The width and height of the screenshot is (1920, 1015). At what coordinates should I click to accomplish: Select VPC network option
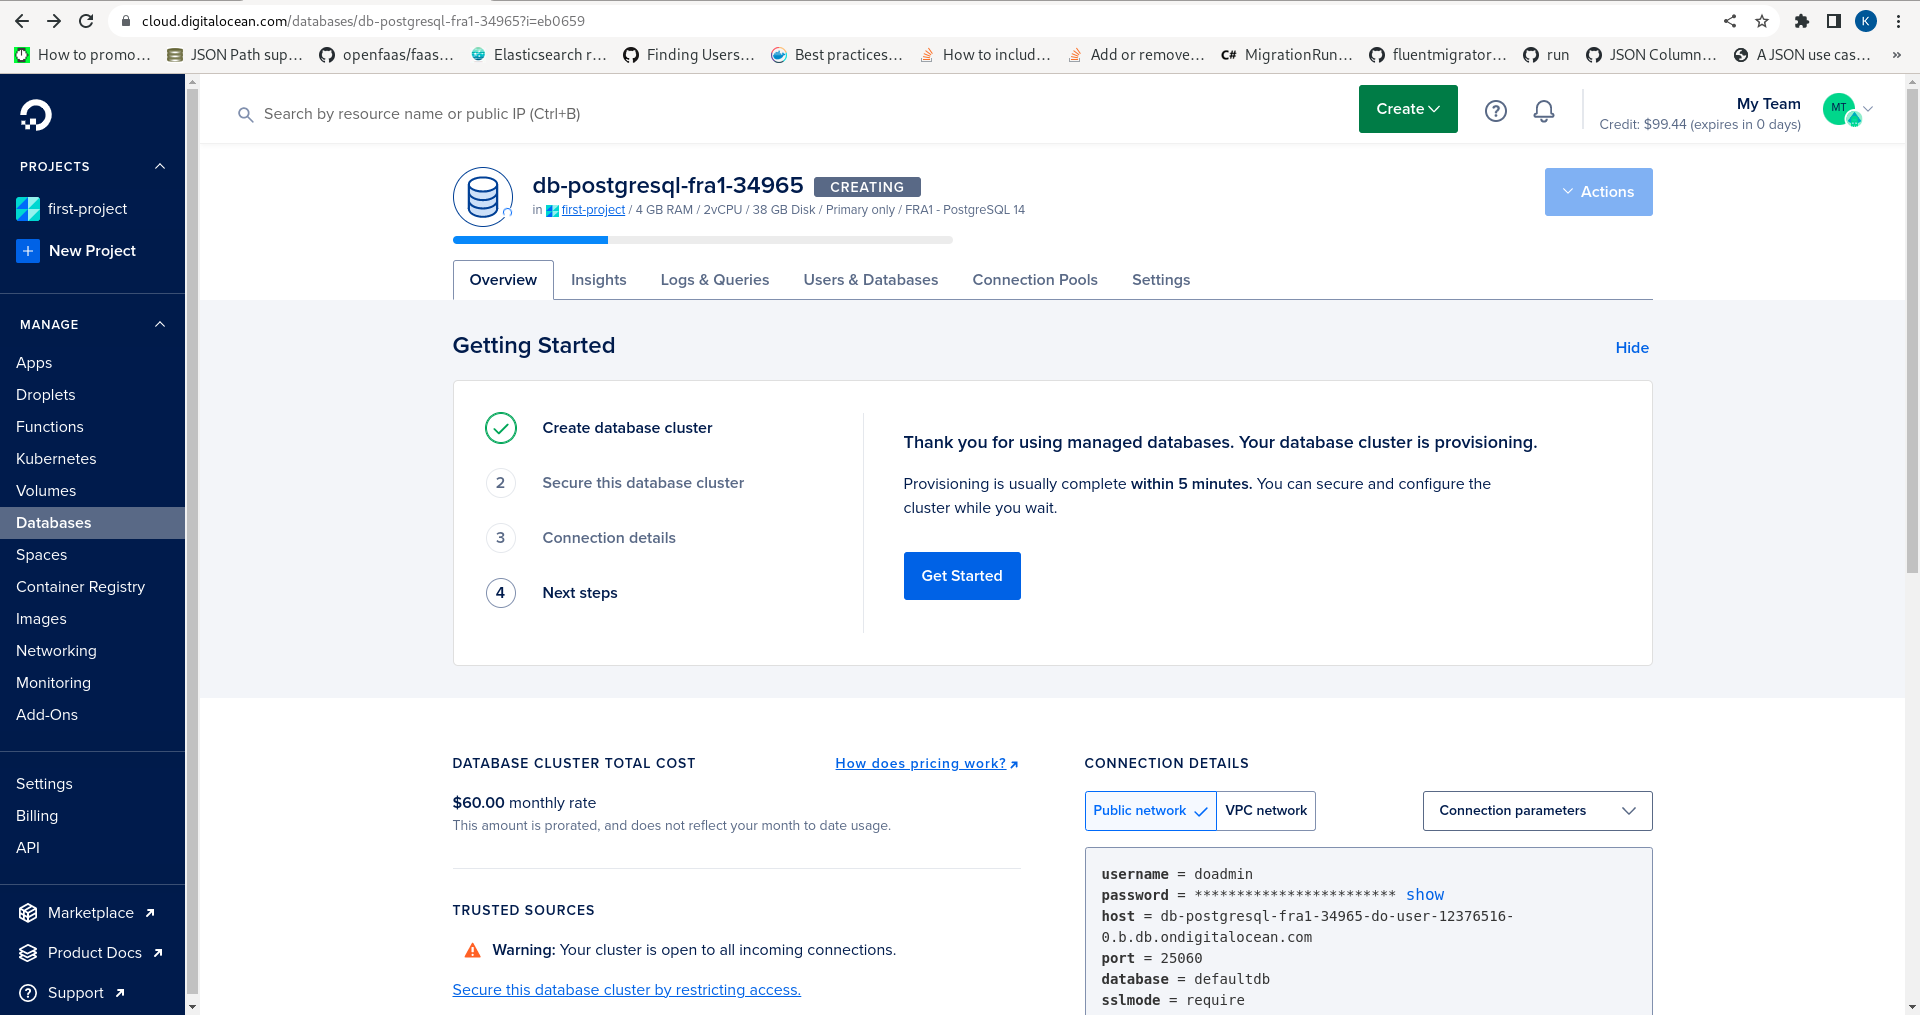click(1266, 811)
